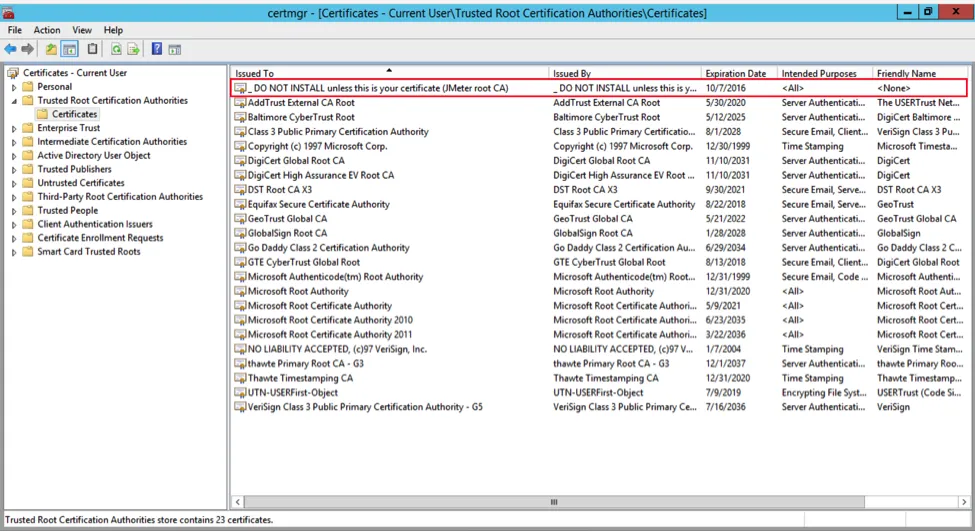Click the horizontal scrollbar right arrow

point(964,502)
